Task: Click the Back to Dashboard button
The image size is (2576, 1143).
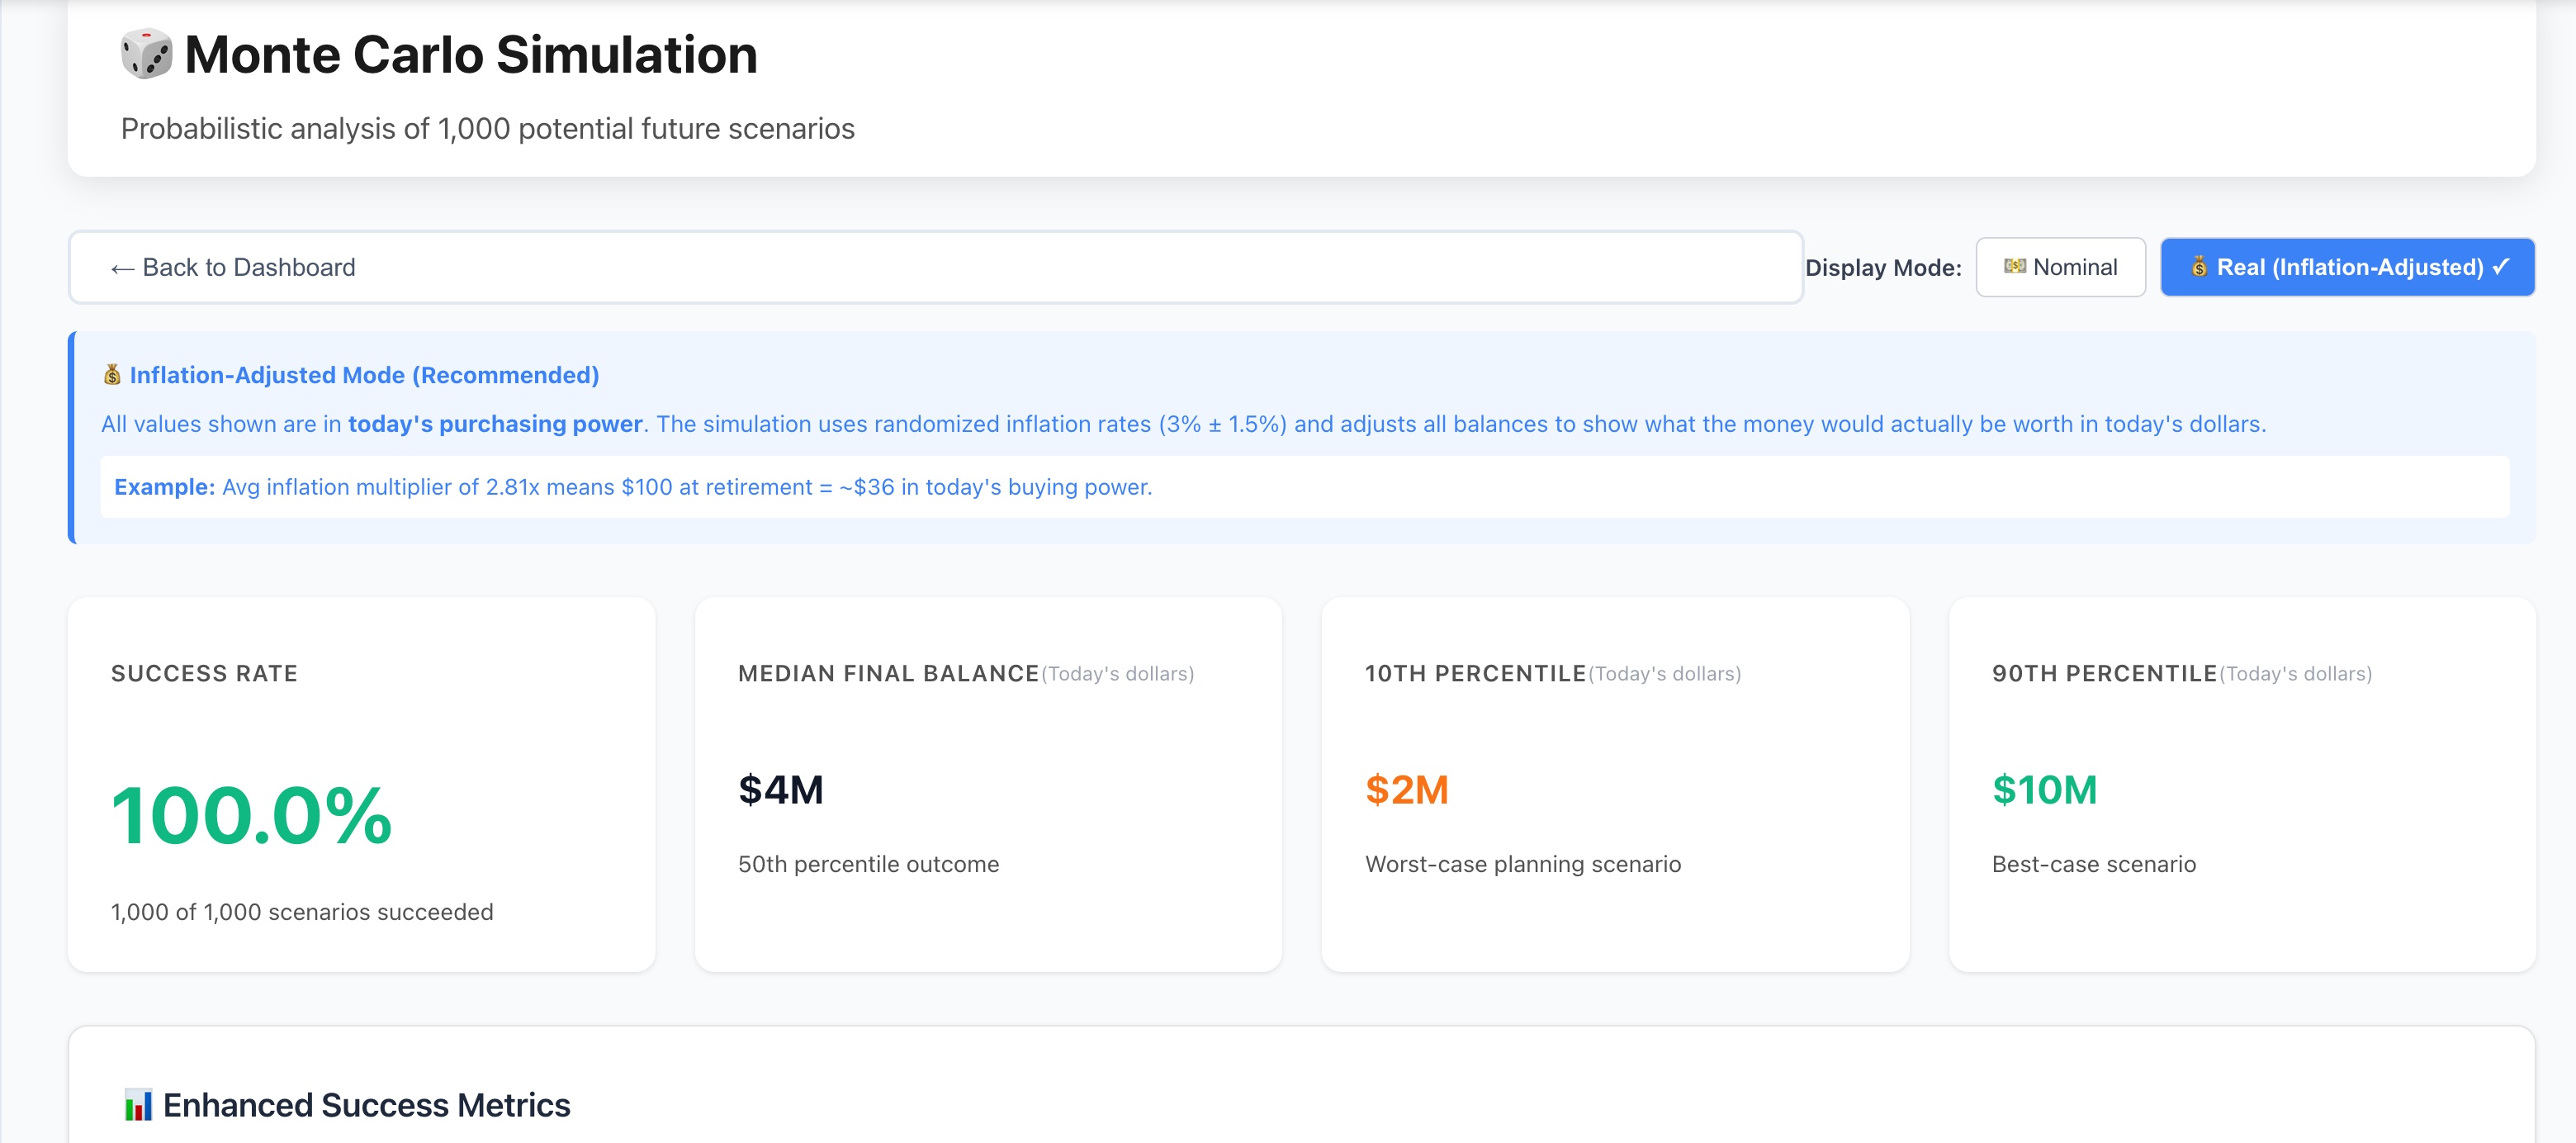Action: [935, 267]
